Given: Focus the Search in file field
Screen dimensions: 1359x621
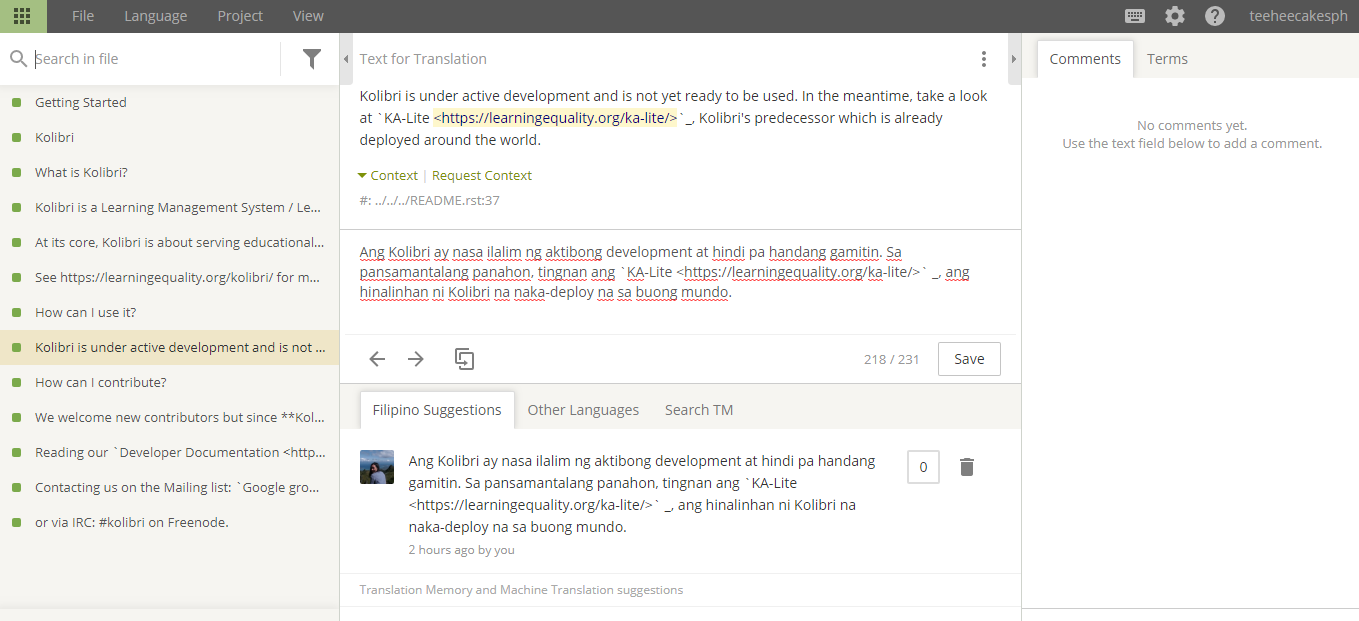Looking at the screenshot, I should click(x=155, y=59).
